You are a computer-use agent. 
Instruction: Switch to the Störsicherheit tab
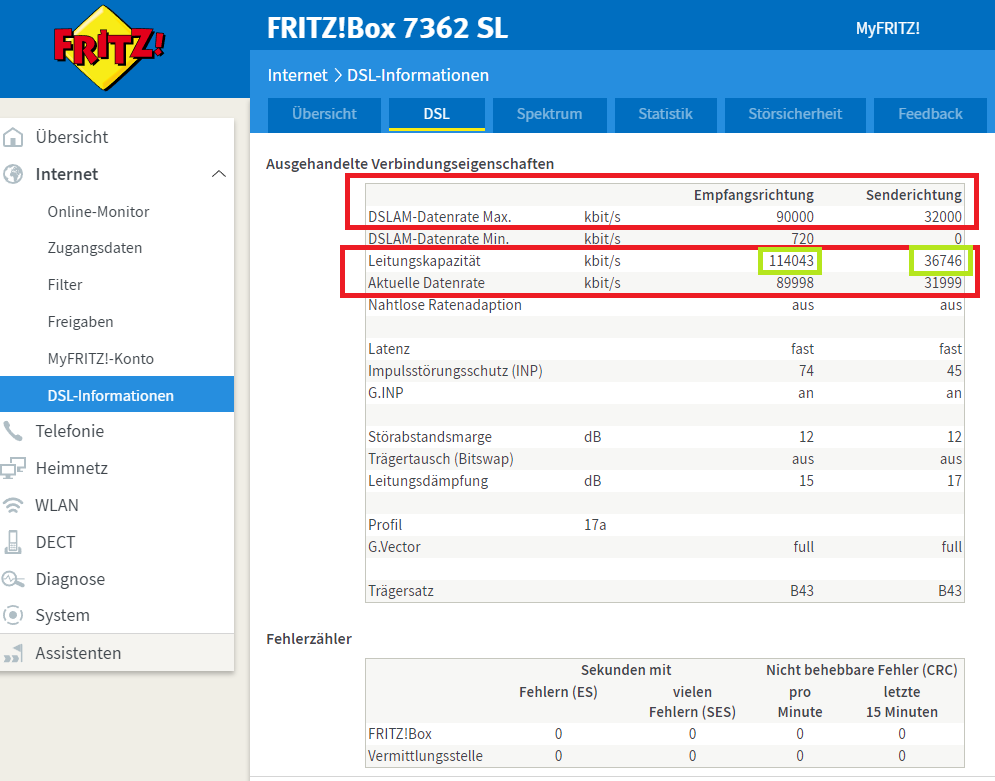(x=795, y=114)
